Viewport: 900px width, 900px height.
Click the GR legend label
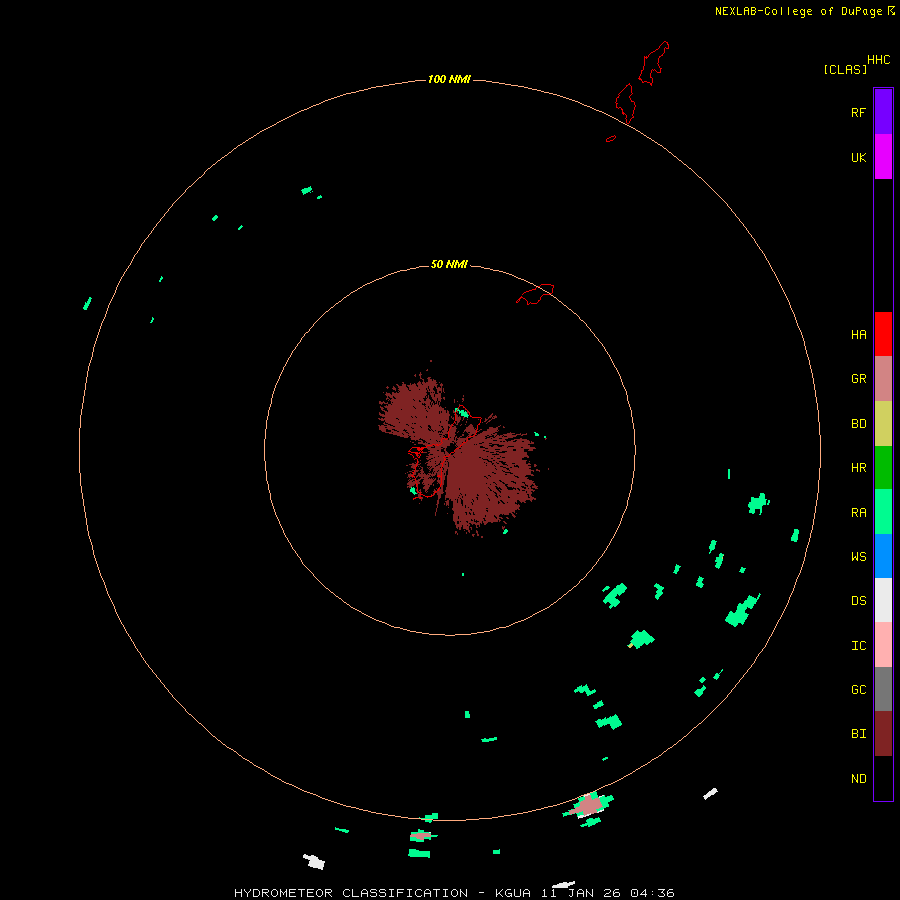tap(858, 379)
